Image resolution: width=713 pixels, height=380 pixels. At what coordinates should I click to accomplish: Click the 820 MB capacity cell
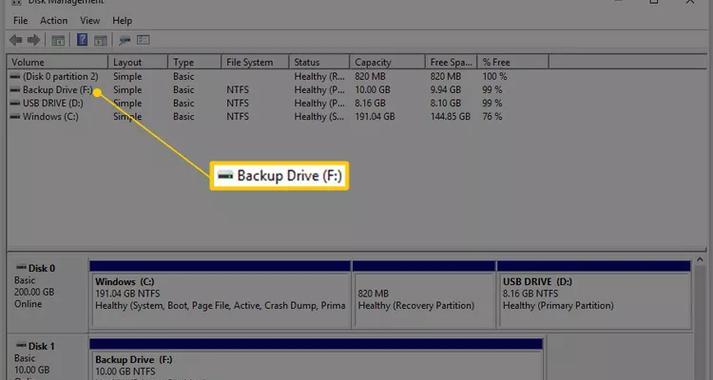coord(369,76)
